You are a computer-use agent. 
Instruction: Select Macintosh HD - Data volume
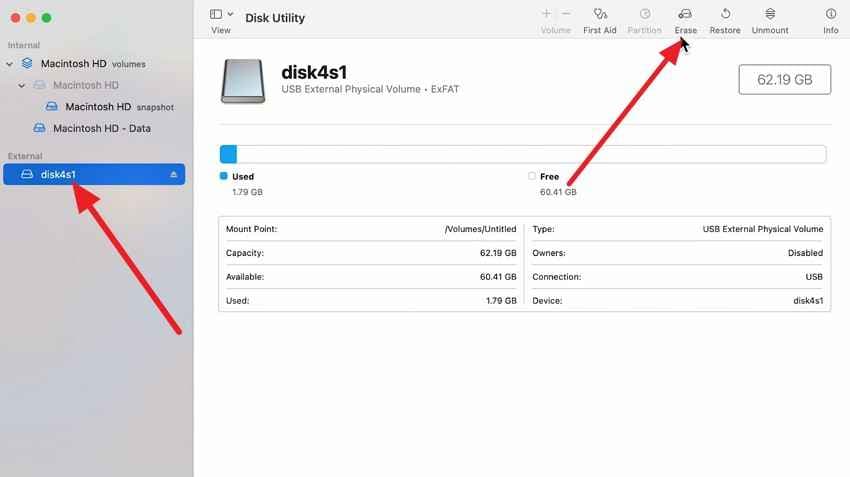coord(102,128)
